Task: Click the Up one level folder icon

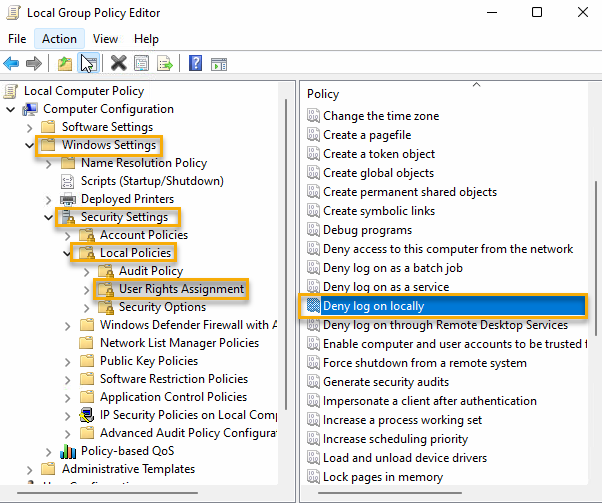Action: [65, 63]
